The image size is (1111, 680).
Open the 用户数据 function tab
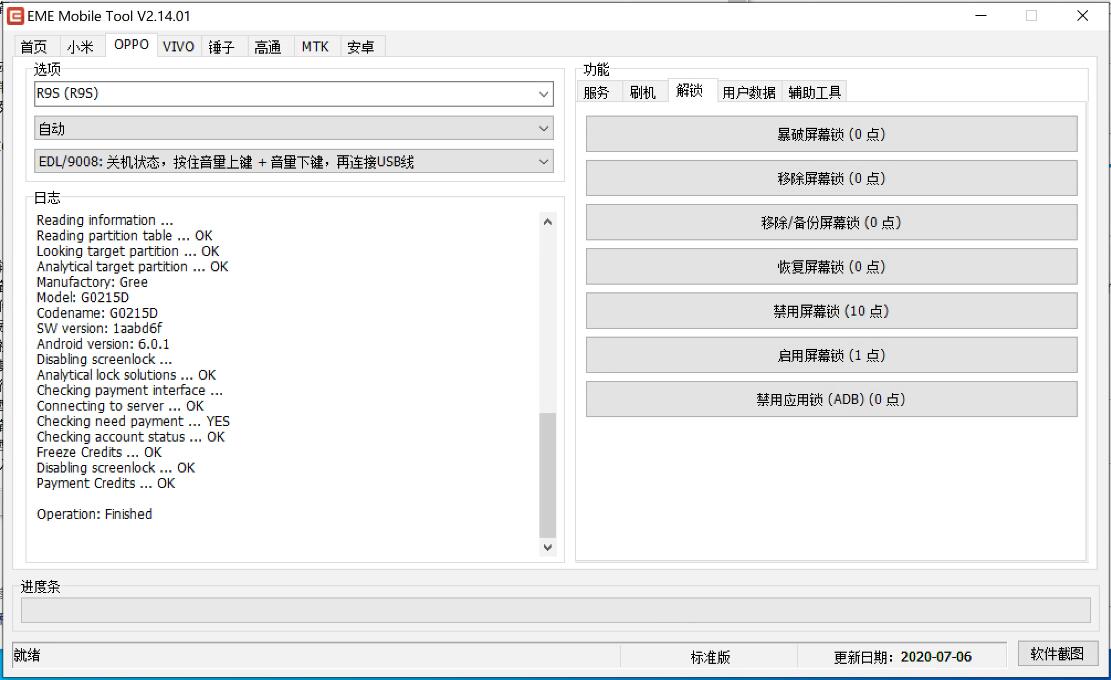pyautogui.click(x=749, y=92)
